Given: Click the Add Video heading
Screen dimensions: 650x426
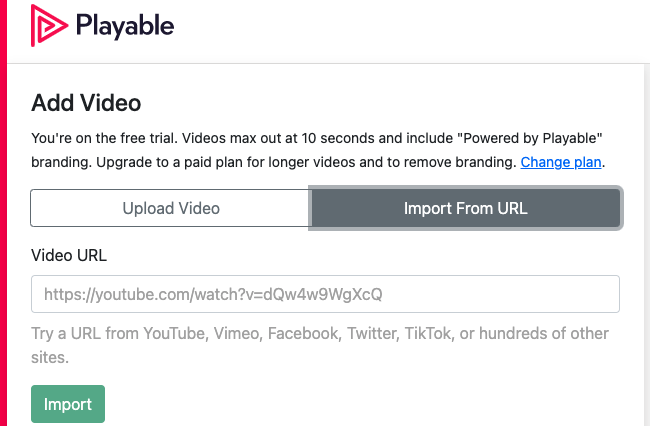Looking at the screenshot, I should [x=86, y=102].
